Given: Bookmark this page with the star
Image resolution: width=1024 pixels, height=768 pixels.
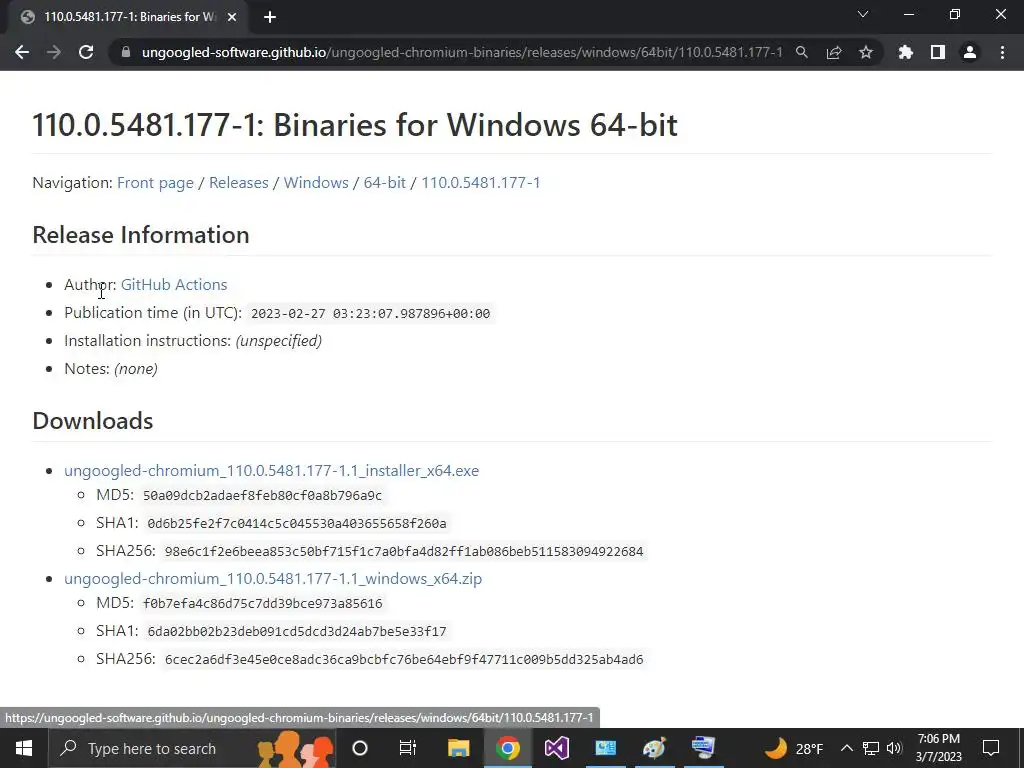Looking at the screenshot, I should coord(865,52).
